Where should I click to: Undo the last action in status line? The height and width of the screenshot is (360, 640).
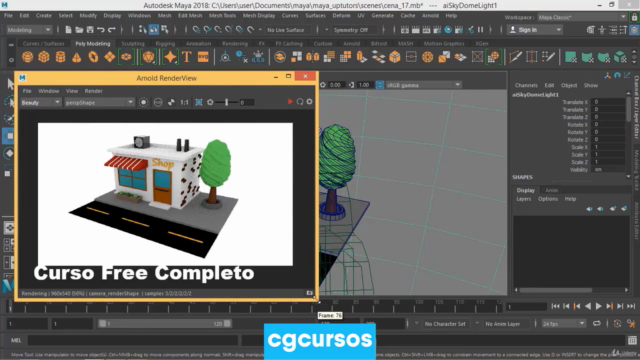pos(100,30)
